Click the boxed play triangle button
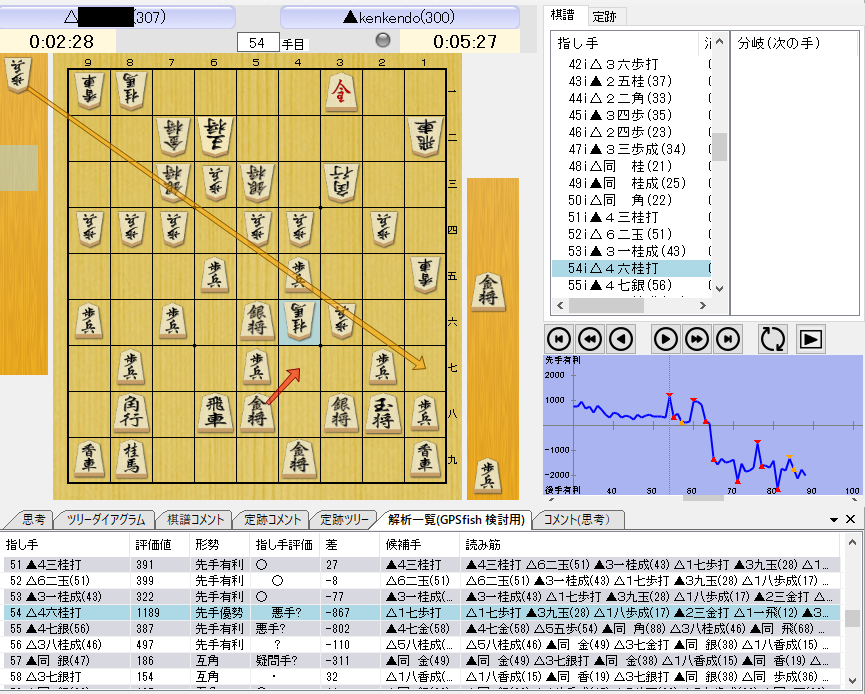 point(811,339)
